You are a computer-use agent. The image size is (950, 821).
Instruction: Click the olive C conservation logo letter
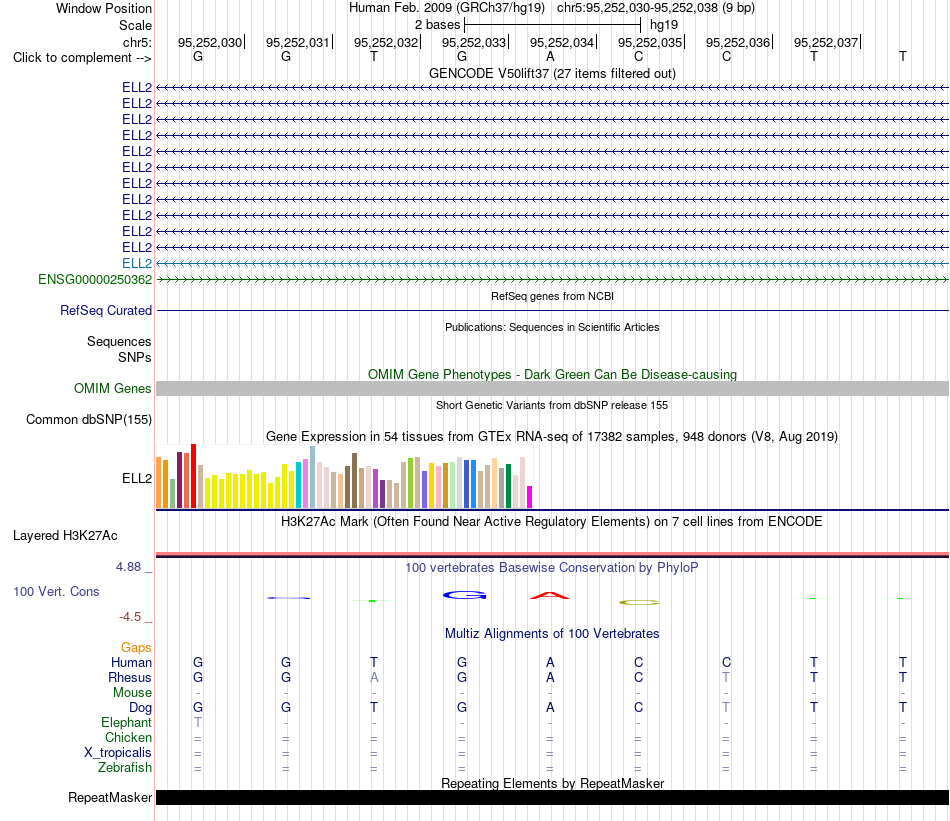639,602
